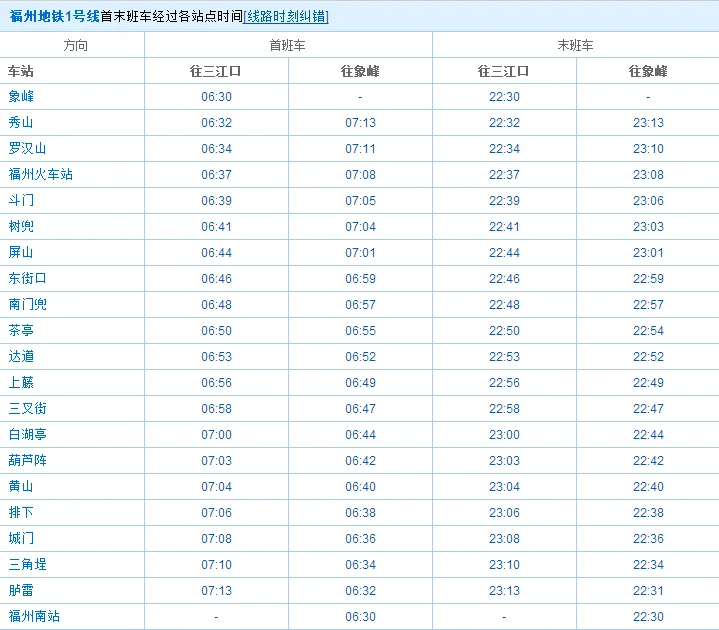
Task: Select 东街口 station in the list
Action: coord(27,279)
